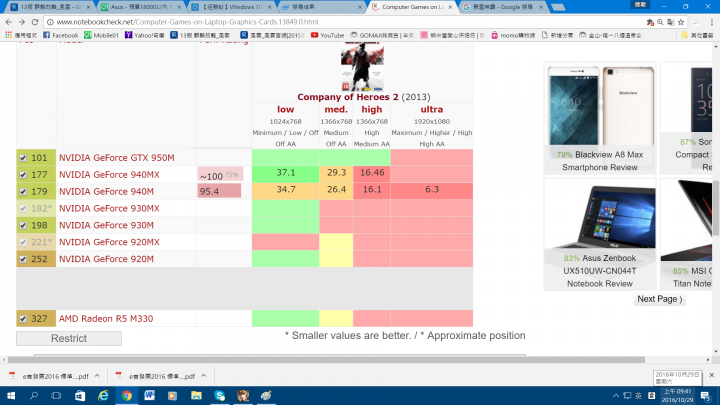Launch Windows Store from taskbar

coord(80,395)
